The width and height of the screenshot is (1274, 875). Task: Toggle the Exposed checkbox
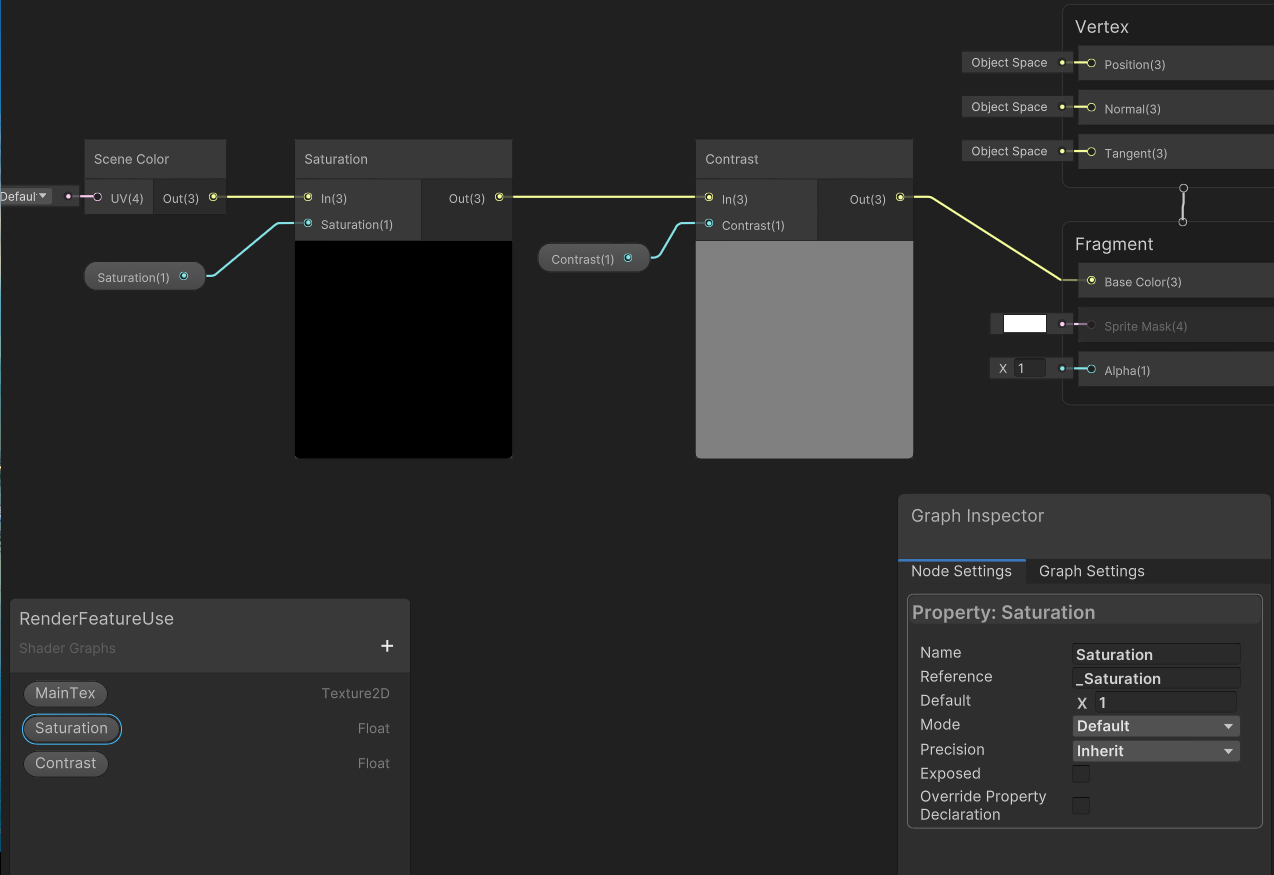(1081, 774)
